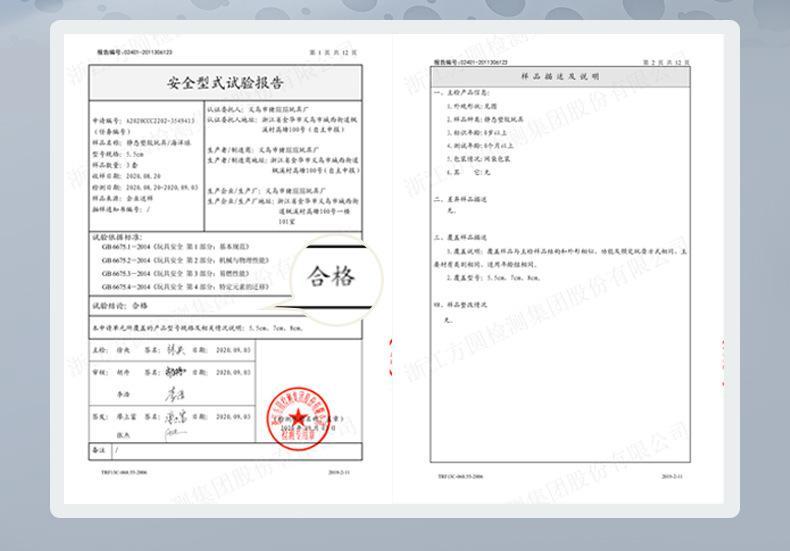Click the 二、差异样品描述 heading

tap(460, 199)
